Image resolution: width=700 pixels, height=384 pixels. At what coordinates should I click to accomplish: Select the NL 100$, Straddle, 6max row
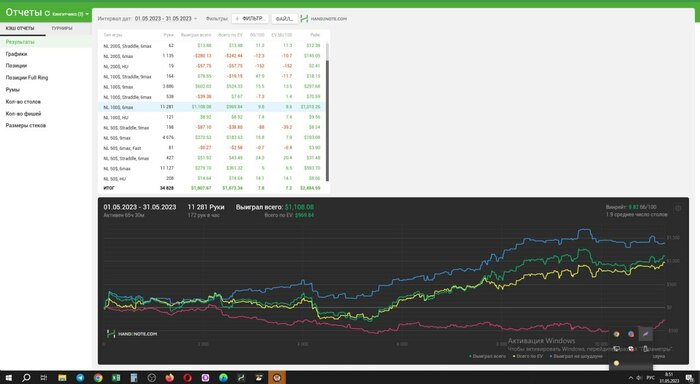coord(212,97)
